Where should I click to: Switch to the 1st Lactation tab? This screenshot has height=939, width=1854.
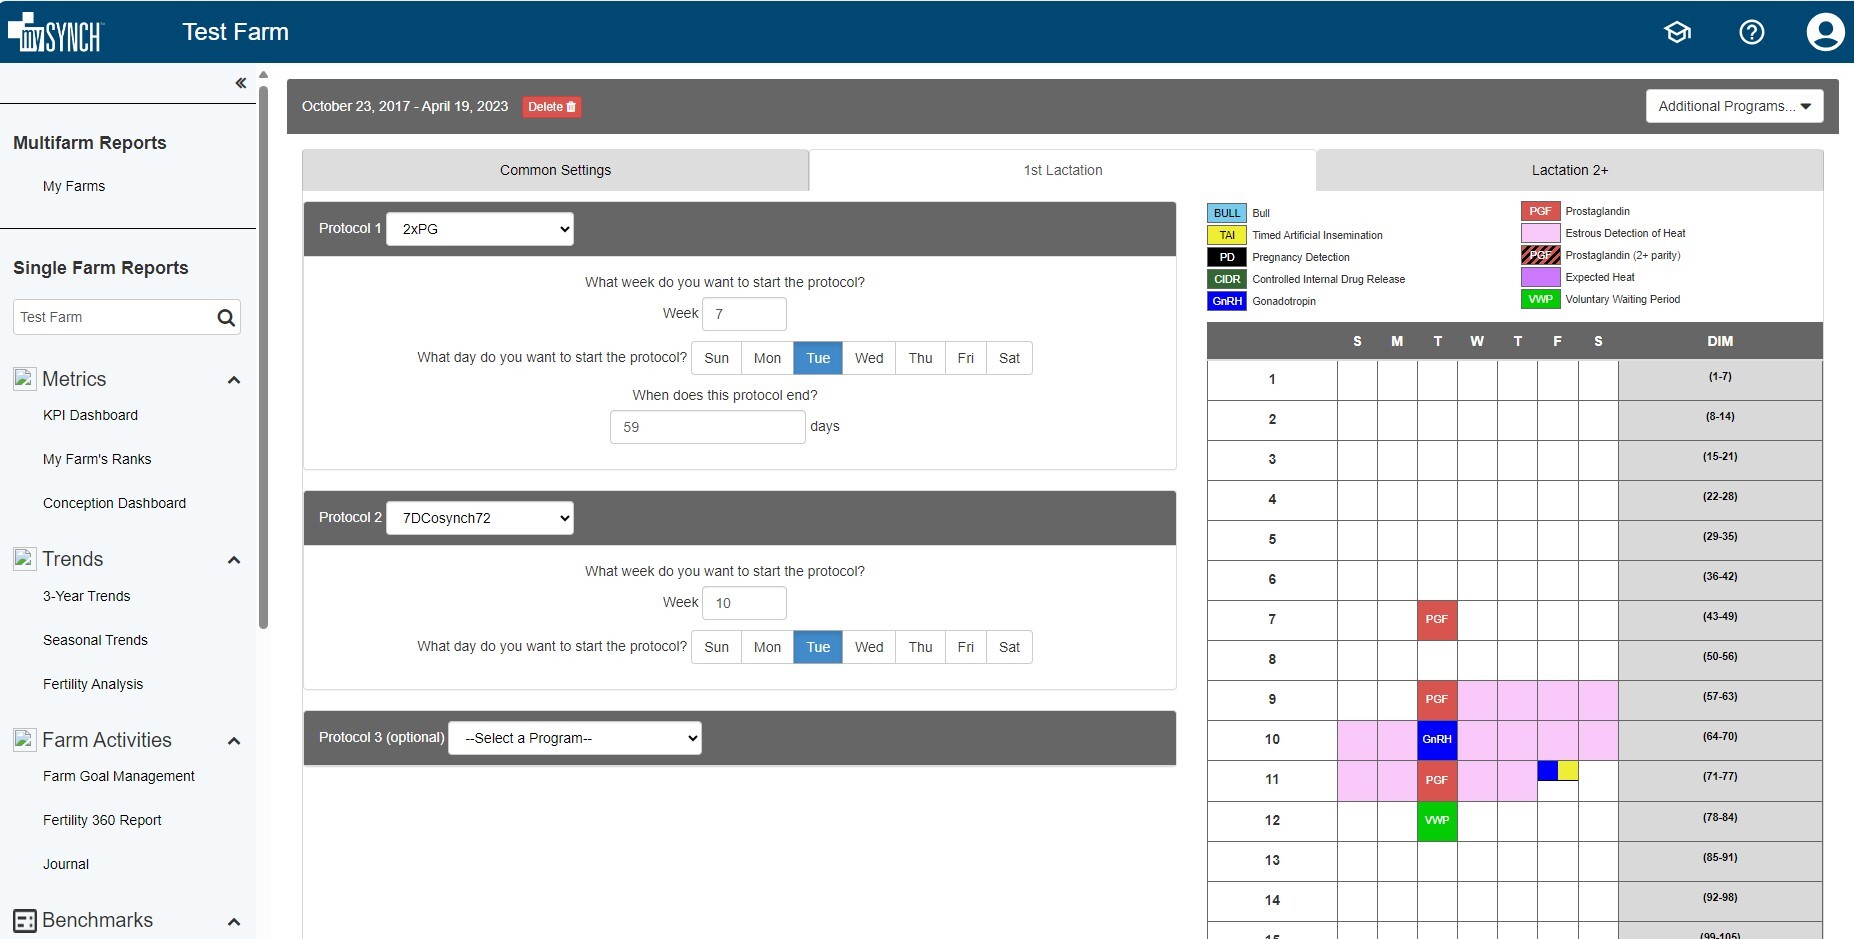coord(1062,170)
